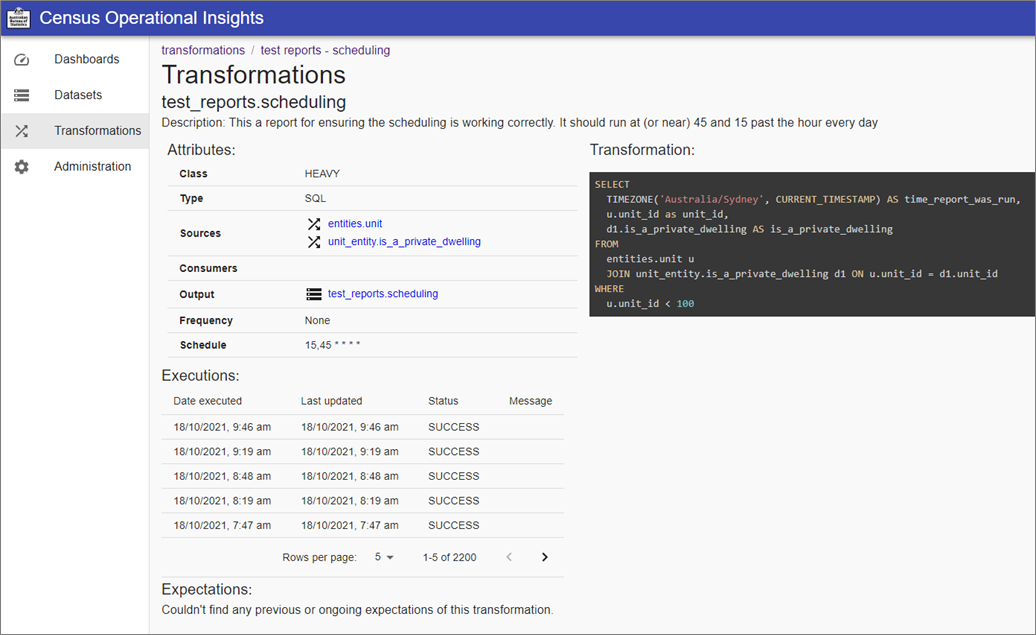Click the test_reports.scheduling heading
Image resolution: width=1036 pixels, height=635 pixels.
click(x=254, y=102)
